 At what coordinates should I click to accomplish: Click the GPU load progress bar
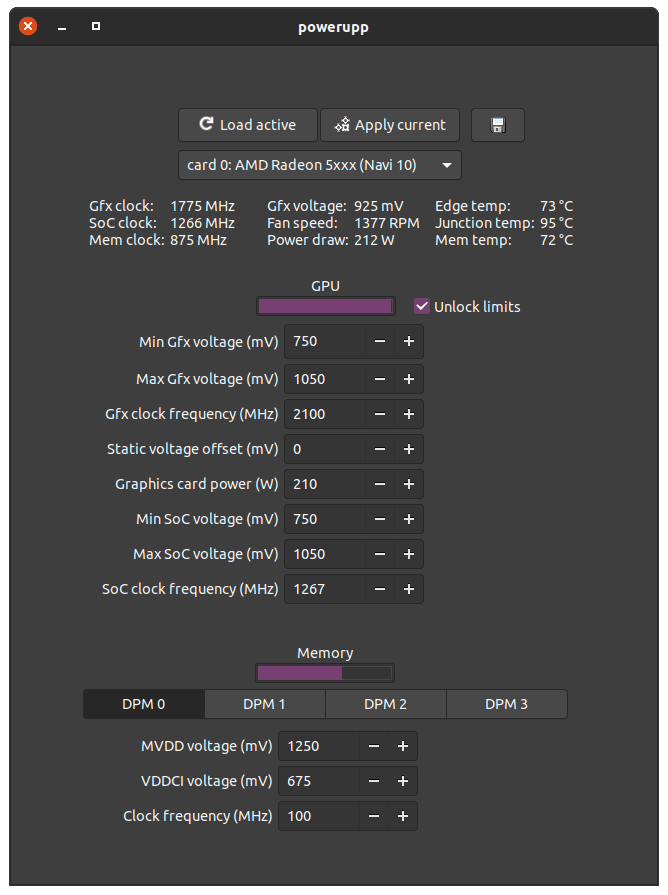[x=325, y=306]
